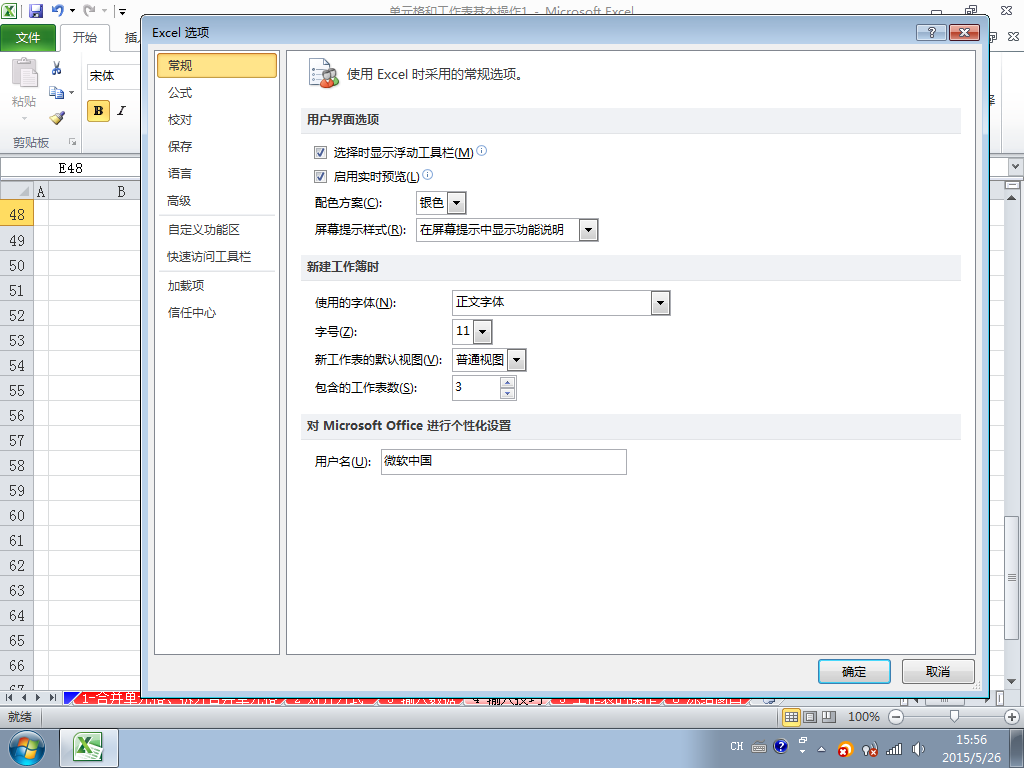Open the ScreenTip style dropdown

(x=588, y=230)
